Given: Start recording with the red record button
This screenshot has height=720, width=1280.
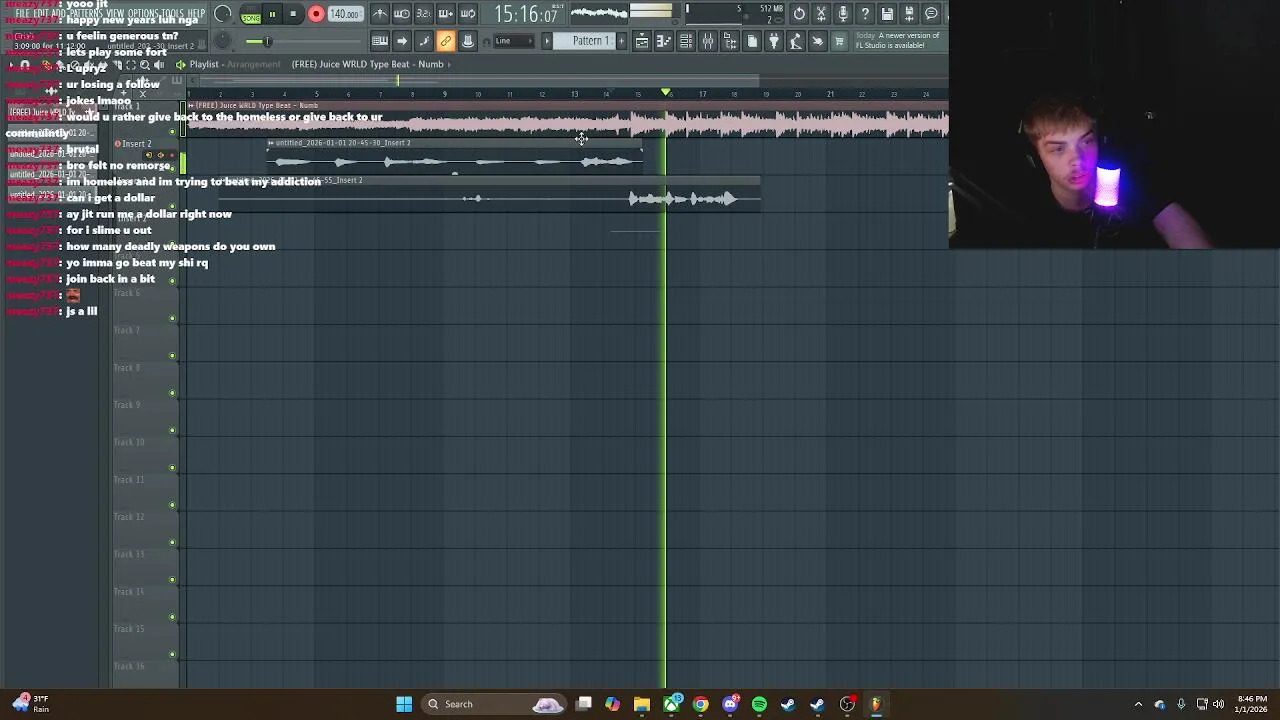Looking at the screenshot, I should click(316, 14).
